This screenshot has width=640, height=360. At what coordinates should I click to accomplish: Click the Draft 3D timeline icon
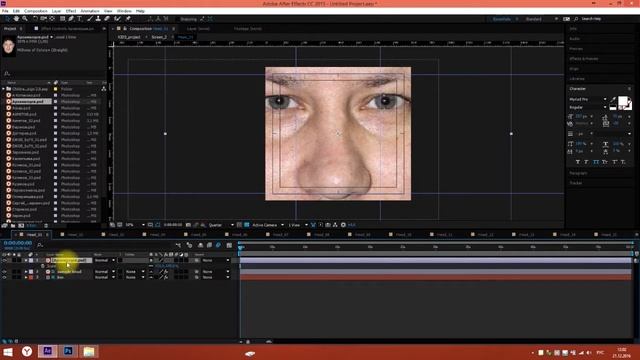click(189, 245)
